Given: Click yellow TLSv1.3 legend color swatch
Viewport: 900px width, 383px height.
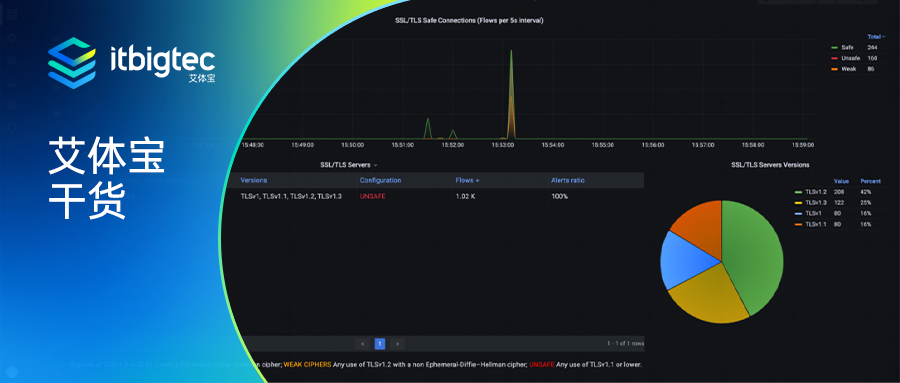Looking at the screenshot, I should pos(798,203).
